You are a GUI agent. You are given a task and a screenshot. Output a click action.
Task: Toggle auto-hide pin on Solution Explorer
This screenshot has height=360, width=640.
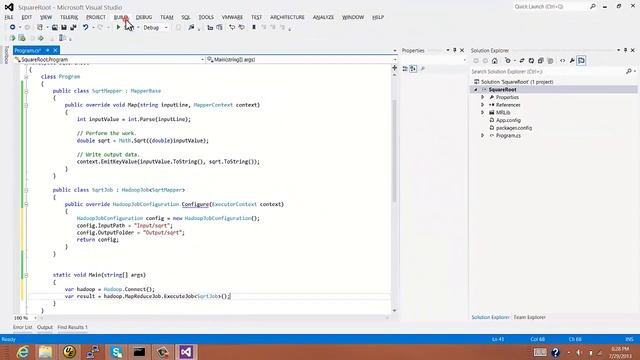(625, 50)
